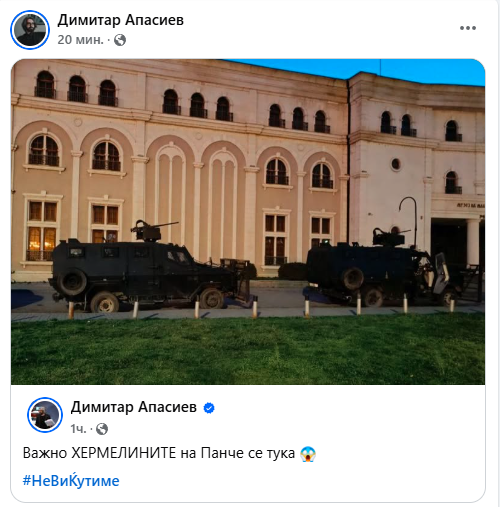Click the blue verified badge checkmark
This screenshot has height=507, width=500.
[x=209, y=408]
